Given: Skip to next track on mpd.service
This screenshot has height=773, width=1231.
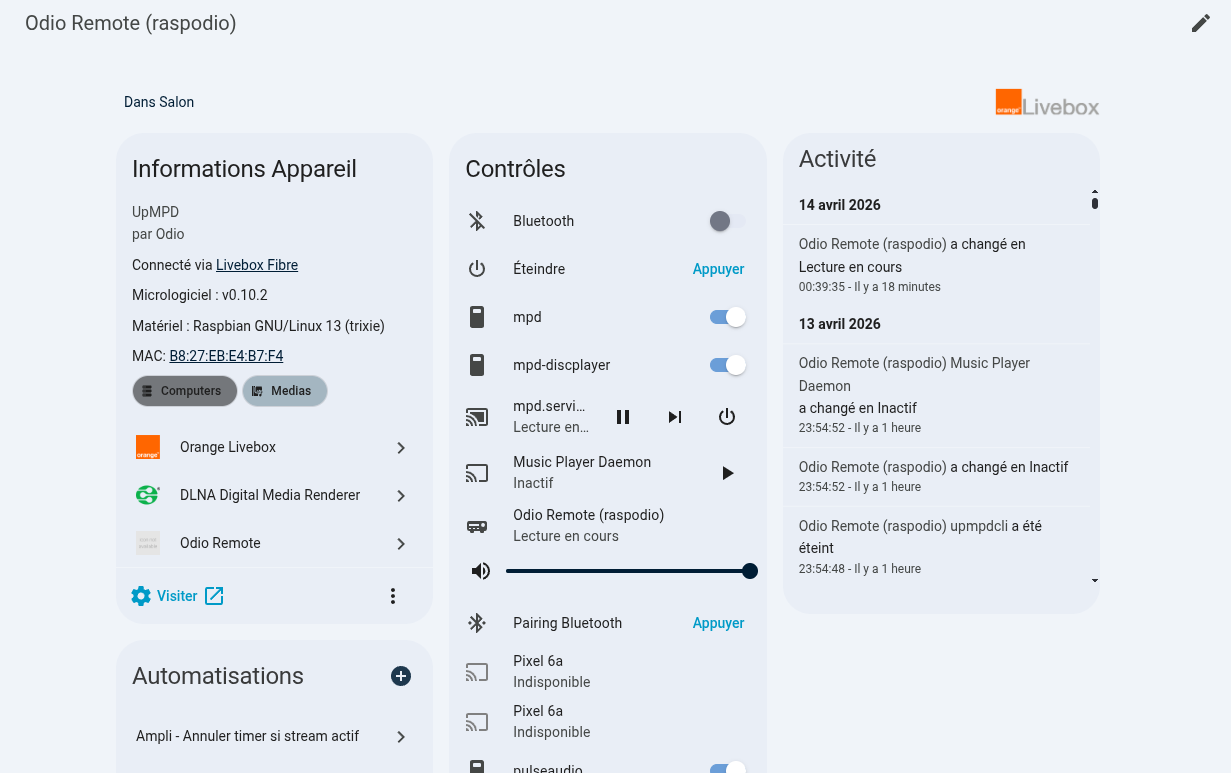Looking at the screenshot, I should [675, 417].
